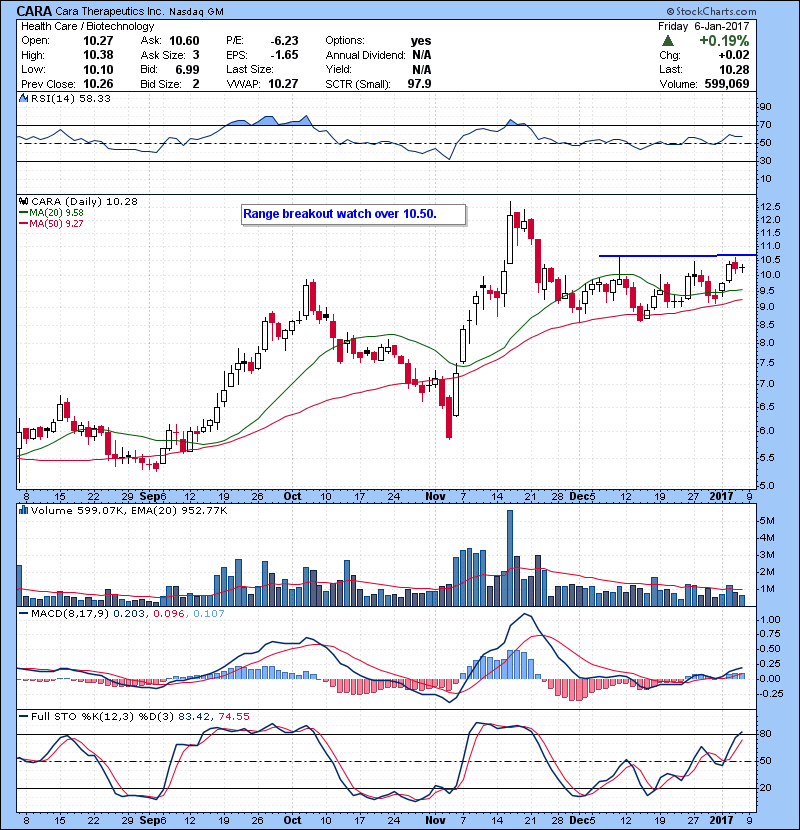Click the green MA(20) legend line
The height and width of the screenshot is (830, 800).
(x=23, y=212)
